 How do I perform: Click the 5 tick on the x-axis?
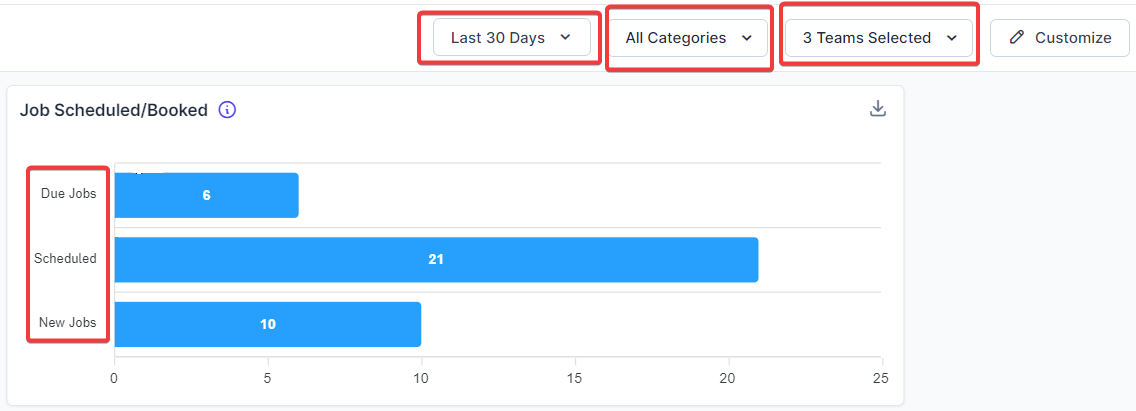coord(267,379)
